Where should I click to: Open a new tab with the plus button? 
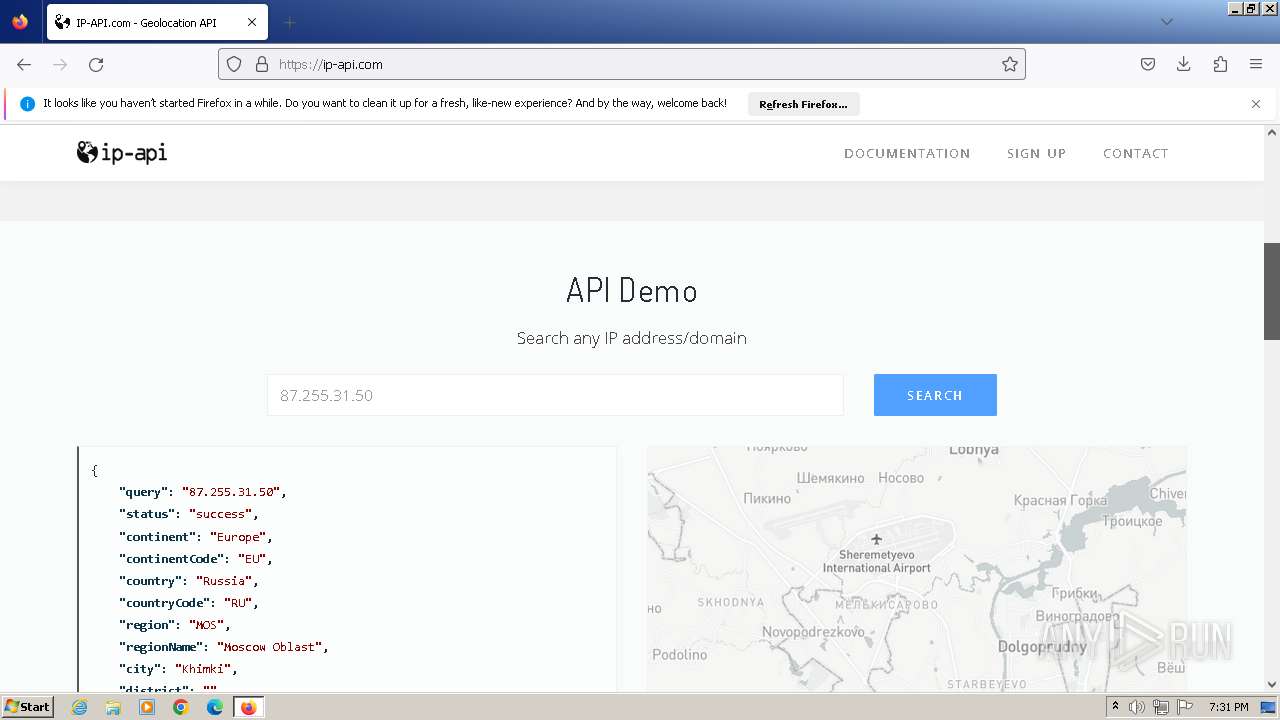(x=290, y=22)
